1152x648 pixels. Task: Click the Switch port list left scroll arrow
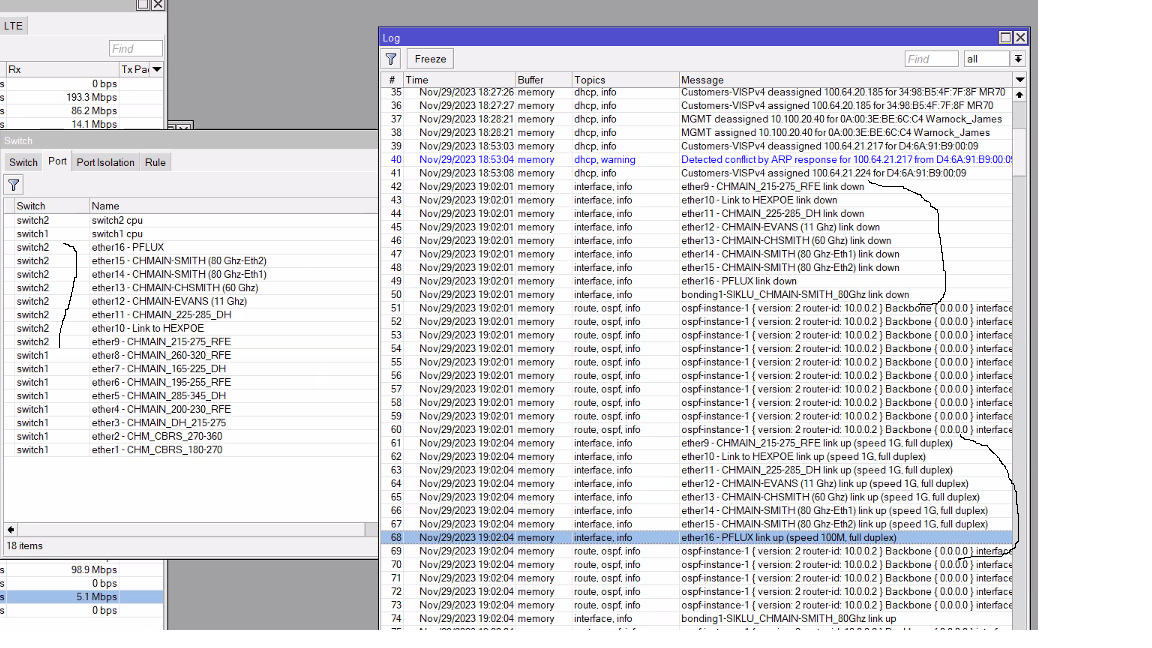point(11,529)
